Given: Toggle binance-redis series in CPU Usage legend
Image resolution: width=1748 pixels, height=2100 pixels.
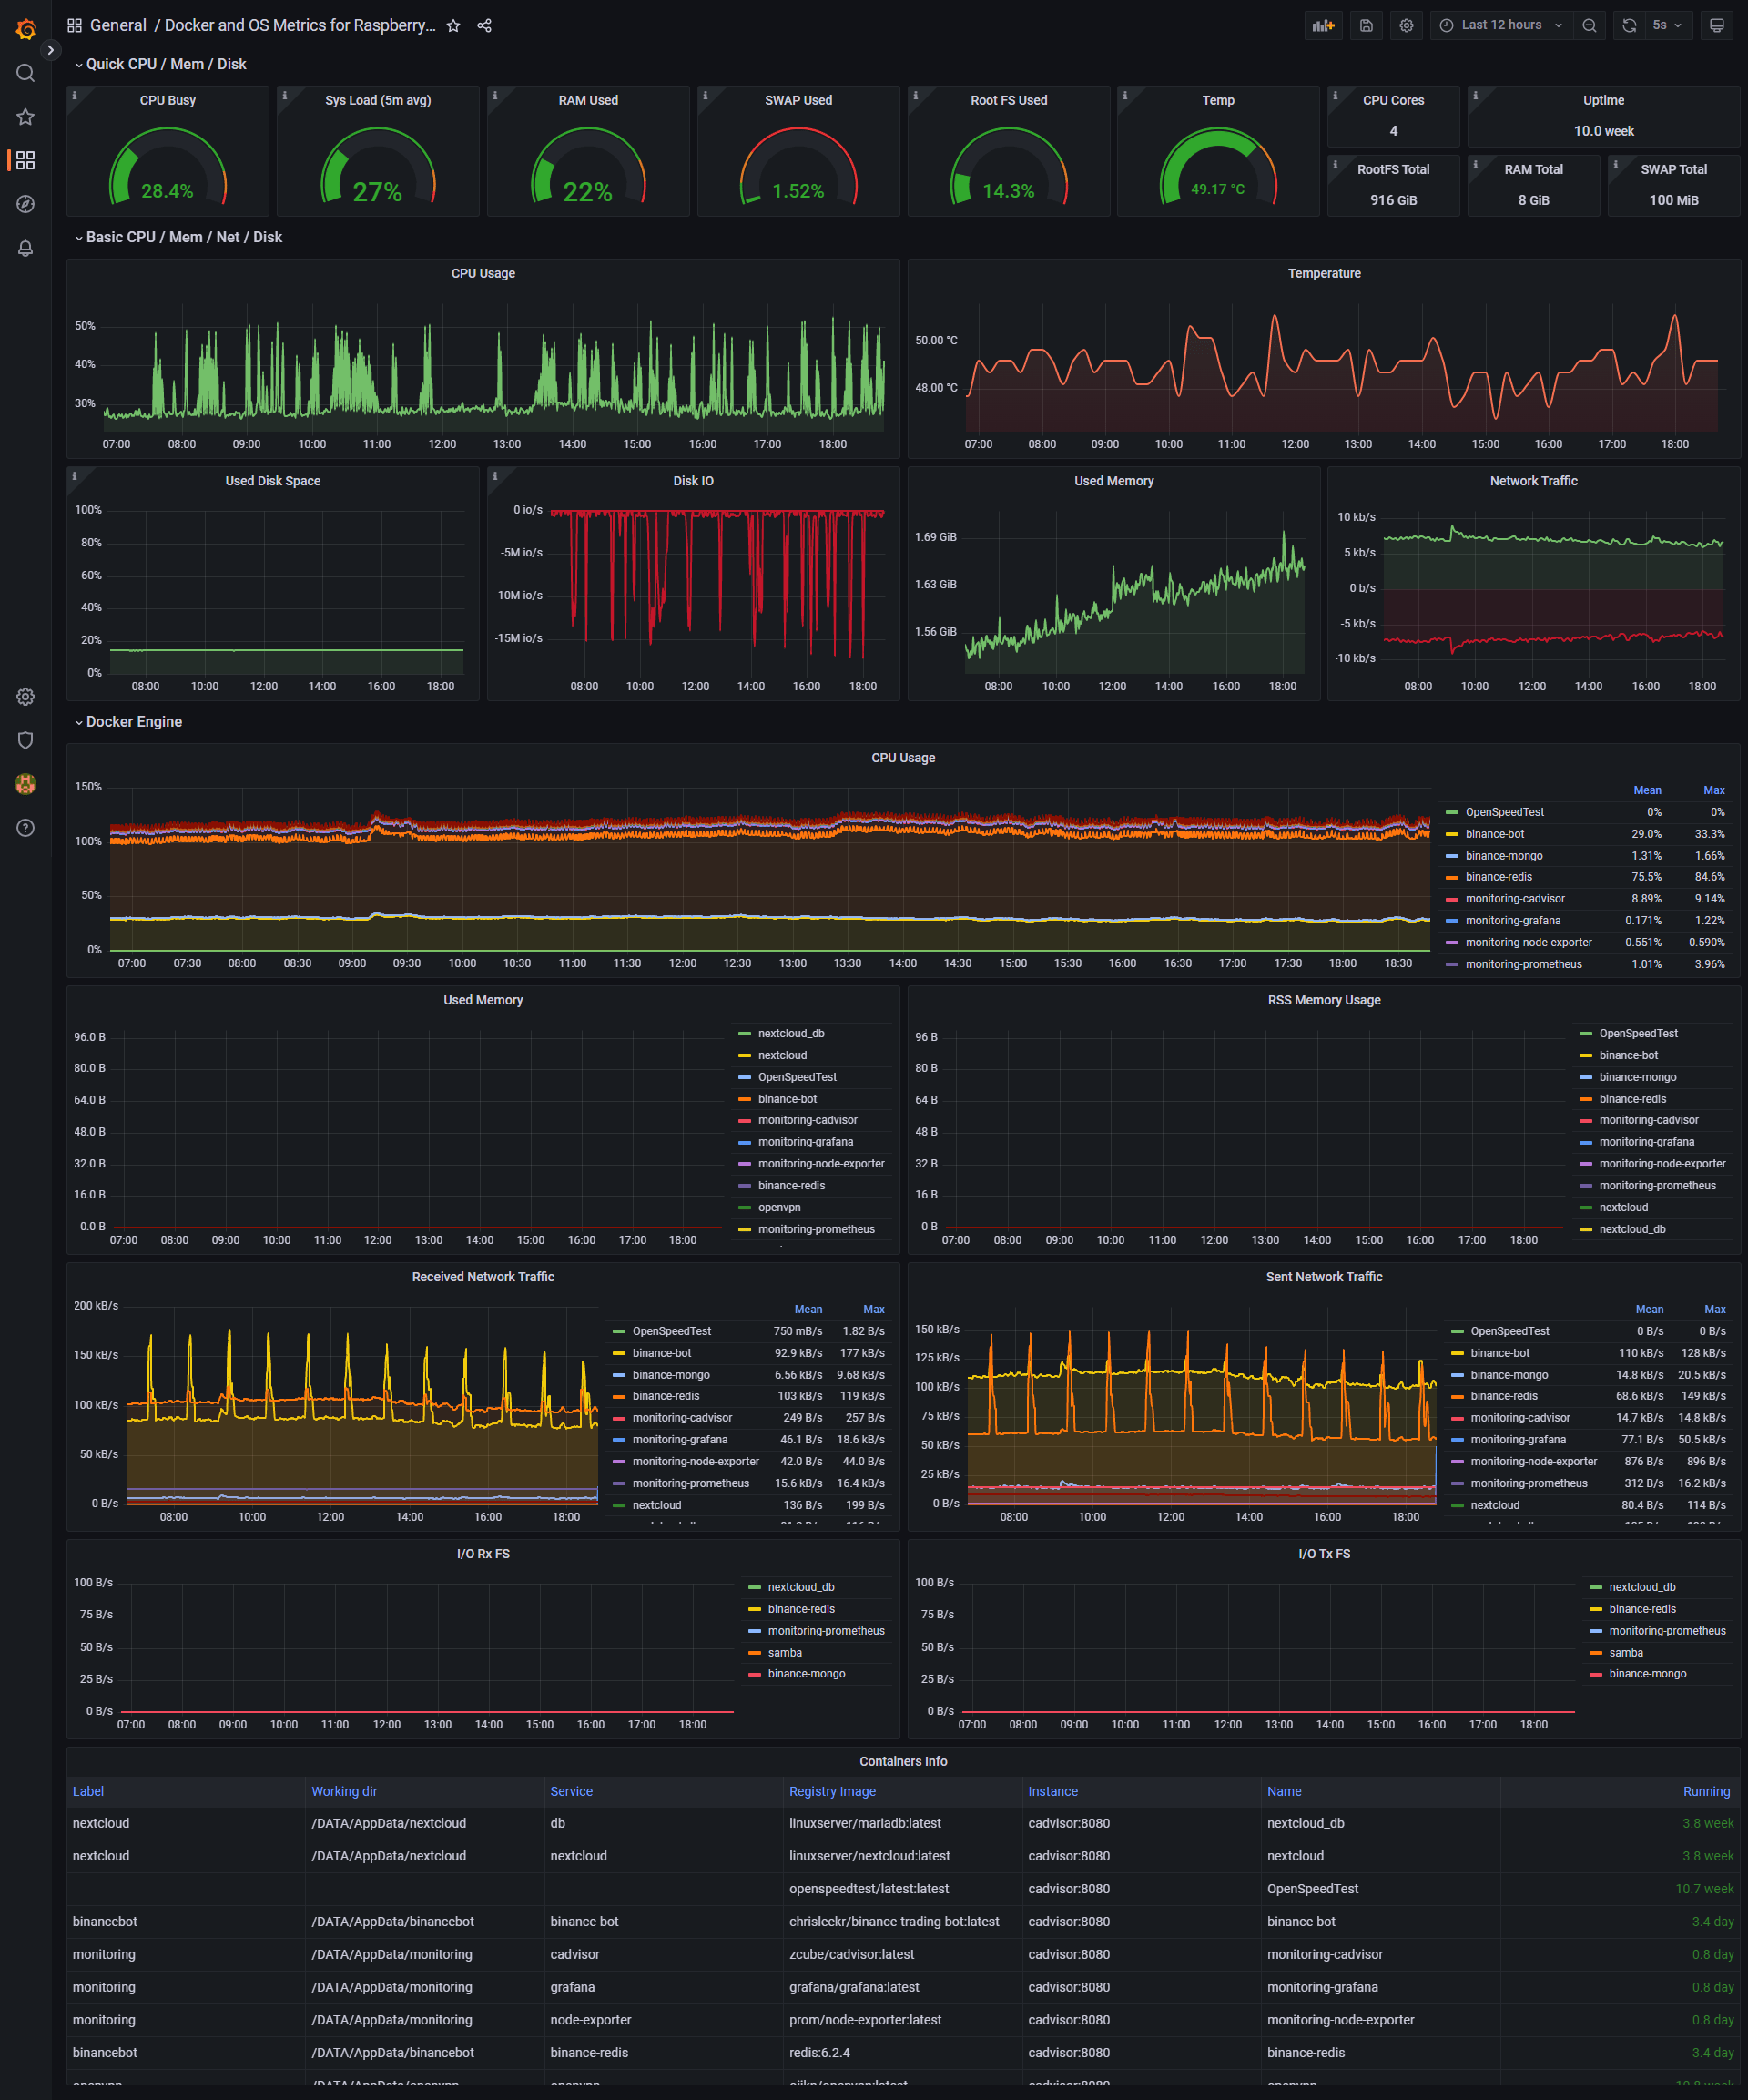Looking at the screenshot, I should pyautogui.click(x=1498, y=877).
